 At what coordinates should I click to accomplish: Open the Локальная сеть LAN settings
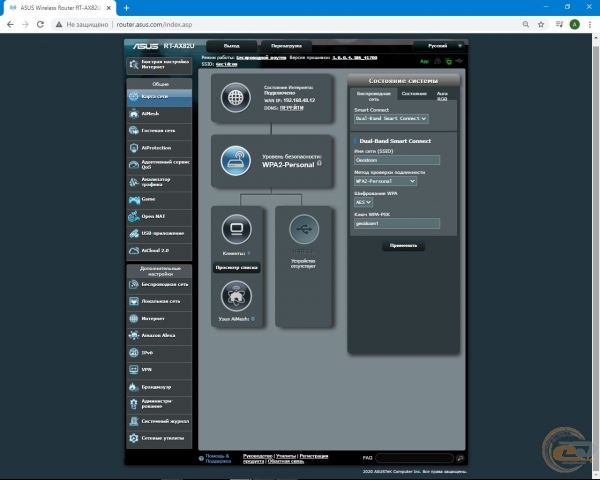click(x=159, y=302)
